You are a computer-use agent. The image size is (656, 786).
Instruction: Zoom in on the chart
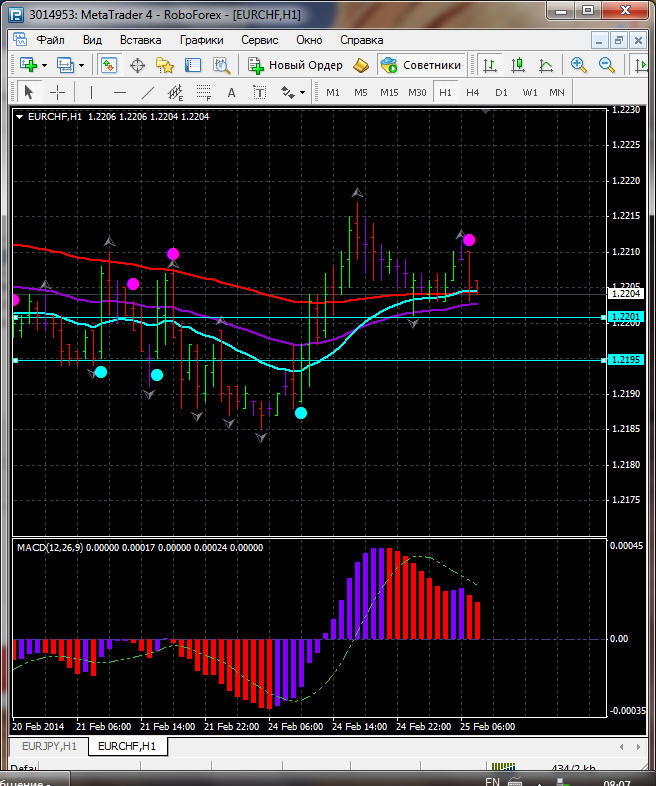(578, 65)
